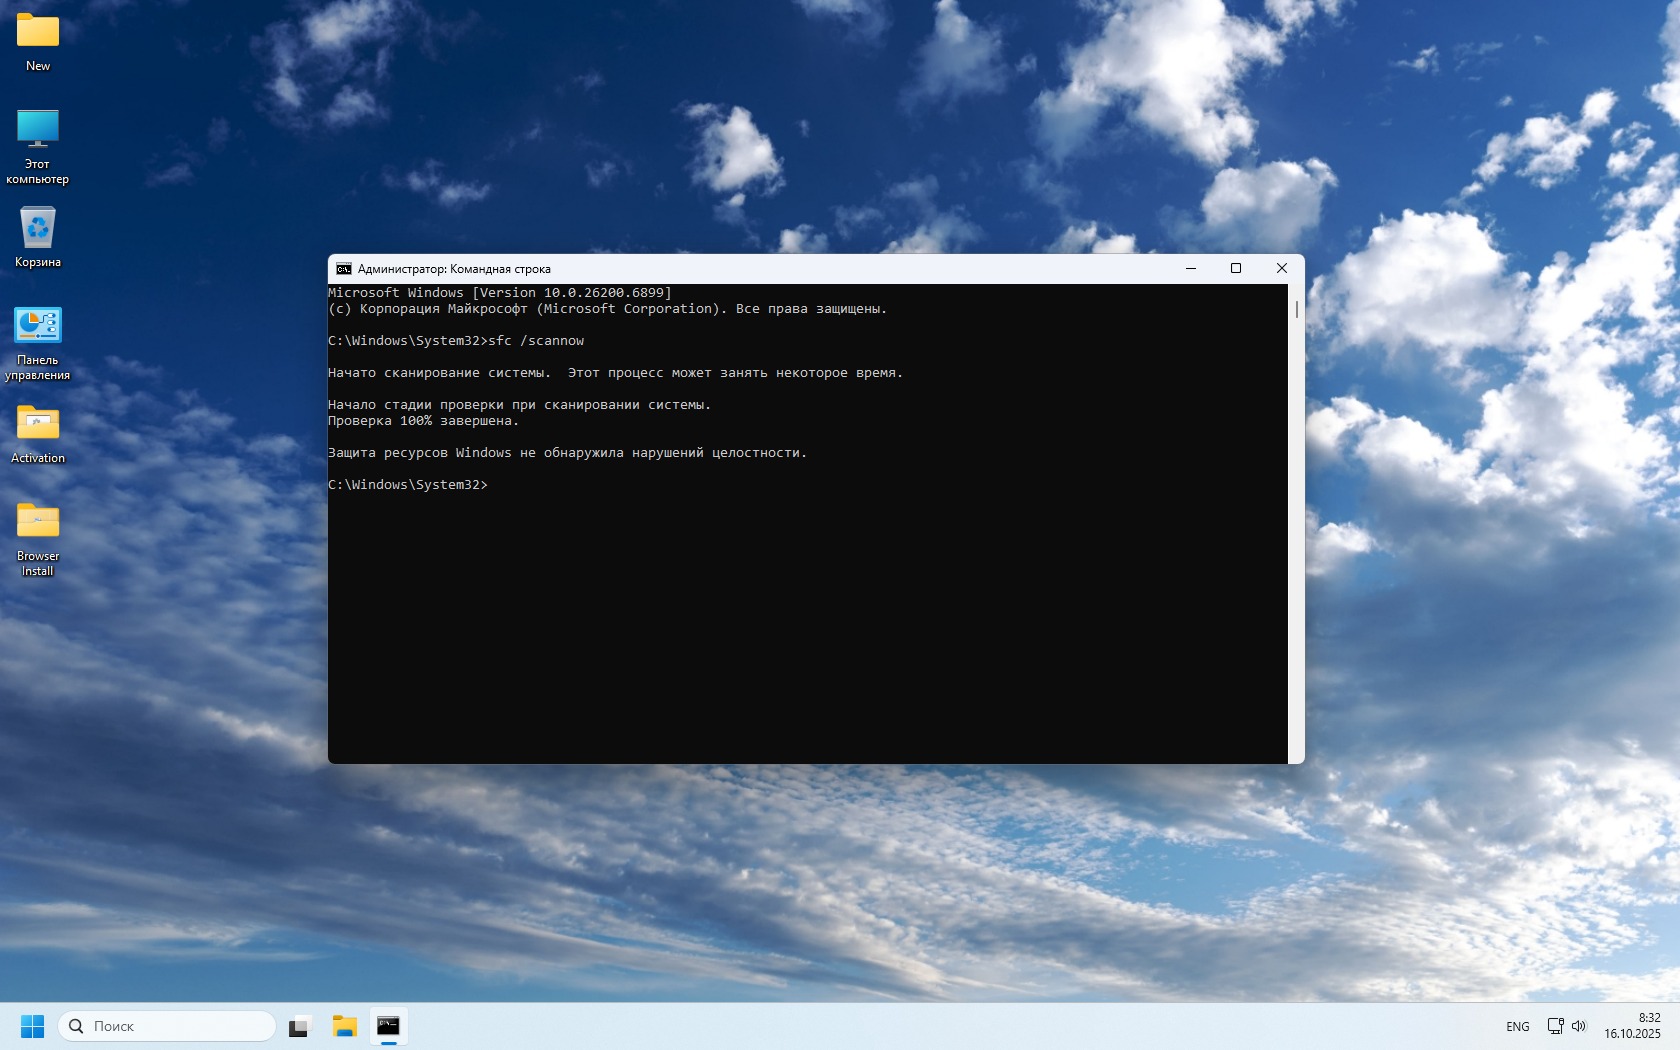
Task: Click the Command Prompt scrollbar thumb
Action: [x=1296, y=310]
